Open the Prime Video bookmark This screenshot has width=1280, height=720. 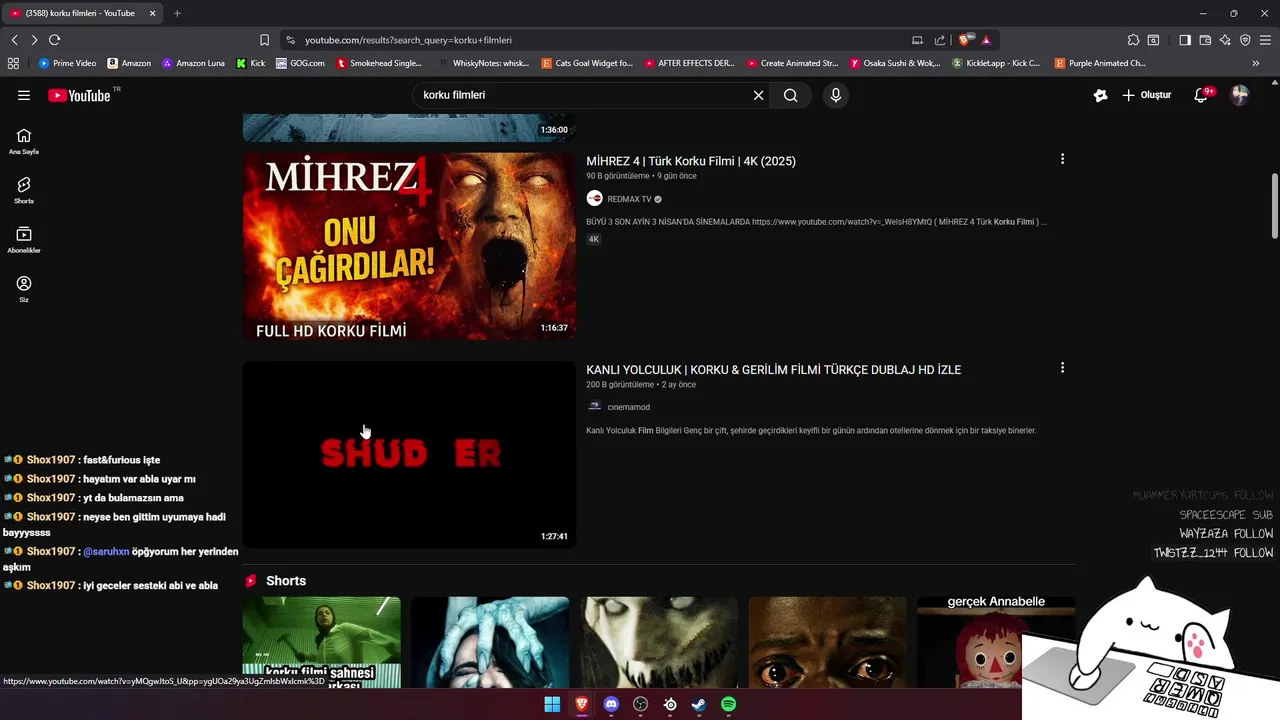(x=68, y=63)
